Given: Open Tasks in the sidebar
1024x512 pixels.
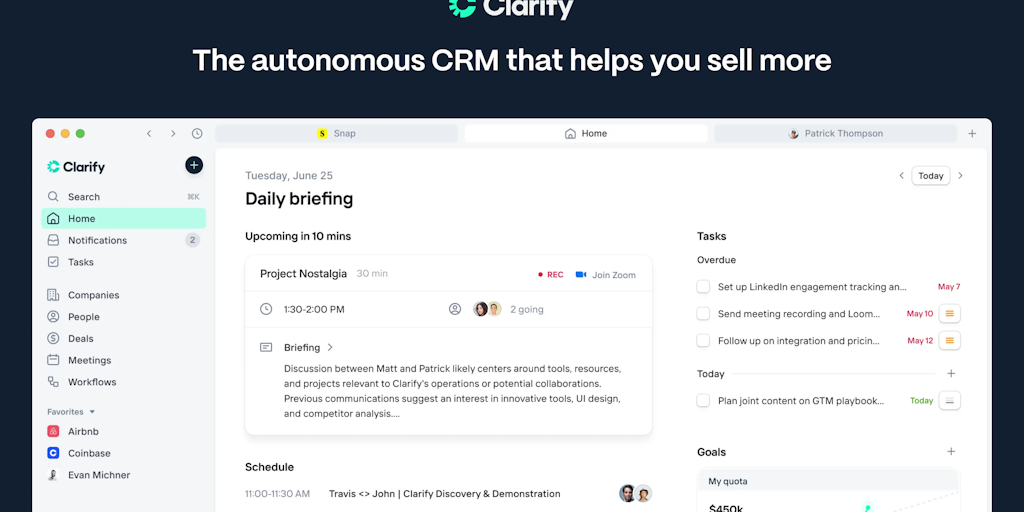Looking at the screenshot, I should (x=123, y=262).
